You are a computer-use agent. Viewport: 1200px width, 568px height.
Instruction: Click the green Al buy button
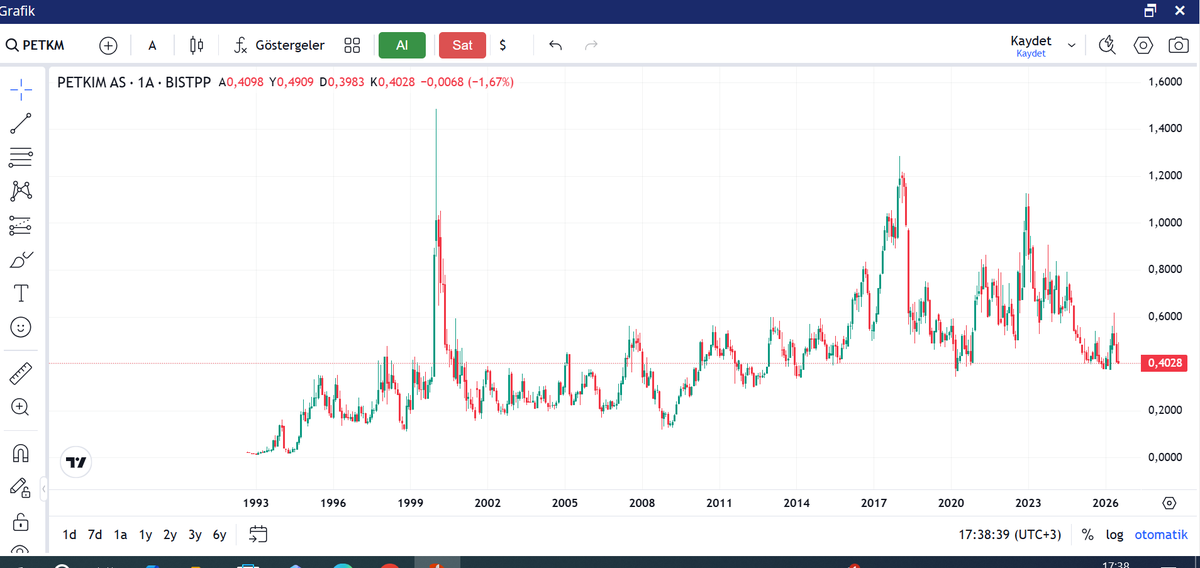pyautogui.click(x=402, y=45)
